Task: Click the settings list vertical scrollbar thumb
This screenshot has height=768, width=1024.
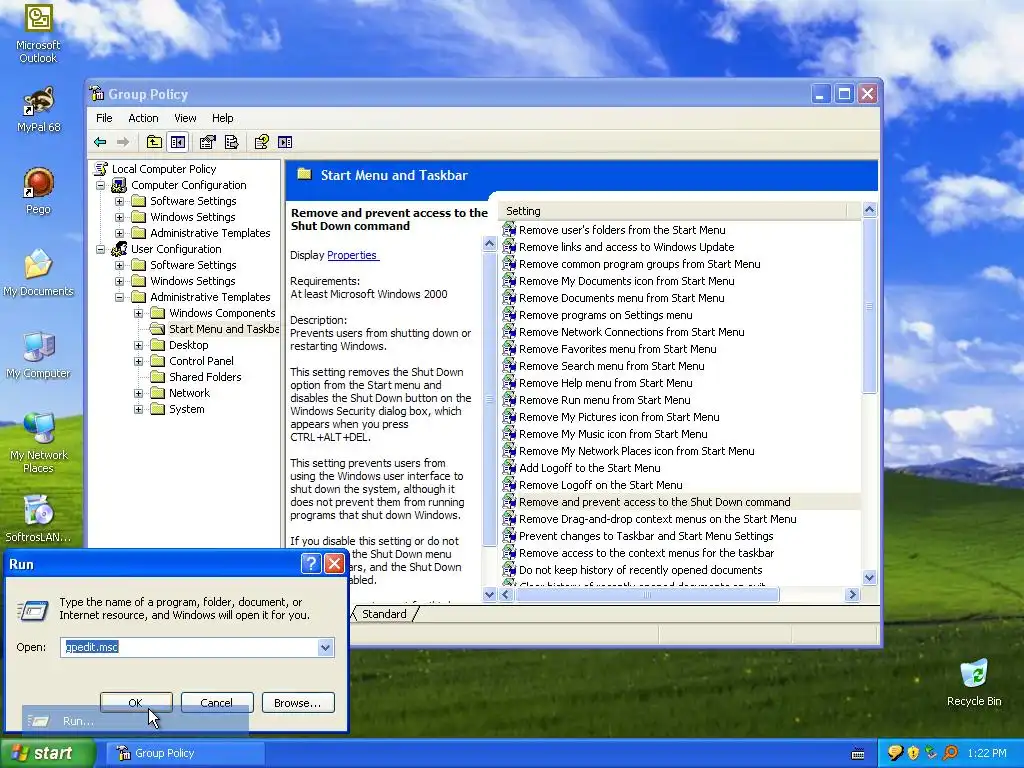Action: coord(869,306)
